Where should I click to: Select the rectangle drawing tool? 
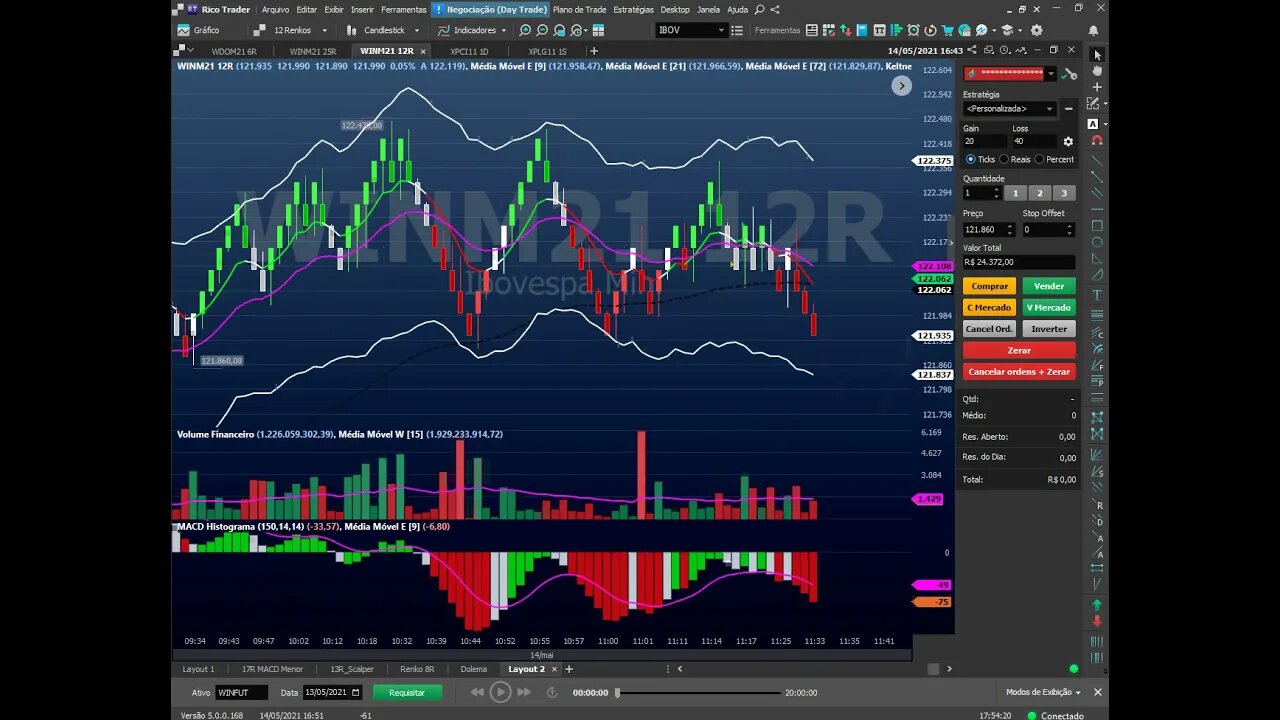click(x=1097, y=225)
